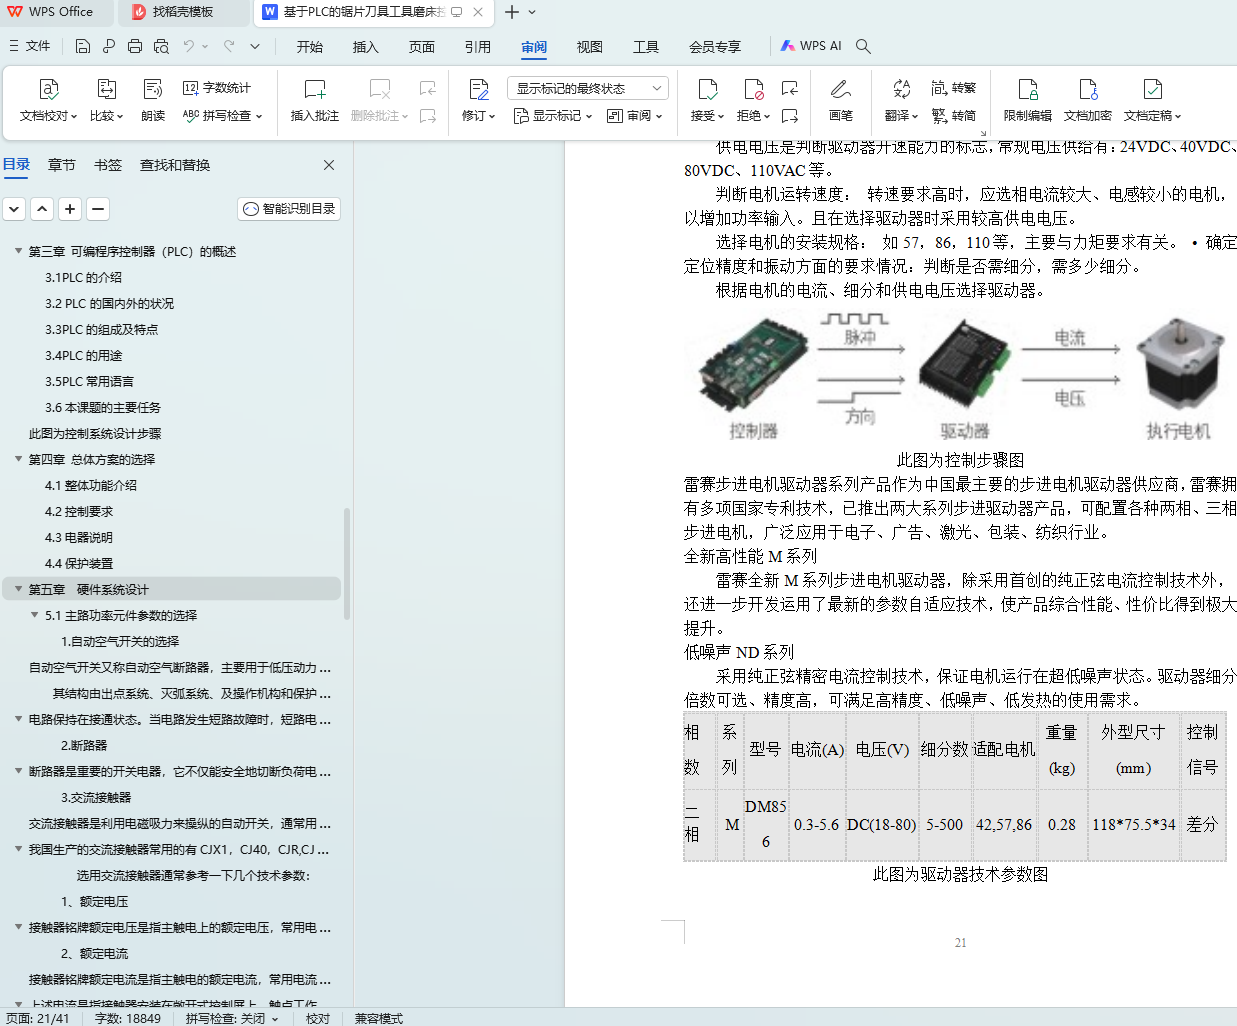This screenshot has width=1237, height=1026.
Task: Jump to 3.1PLC 的介绍 heading
Action: (x=83, y=277)
